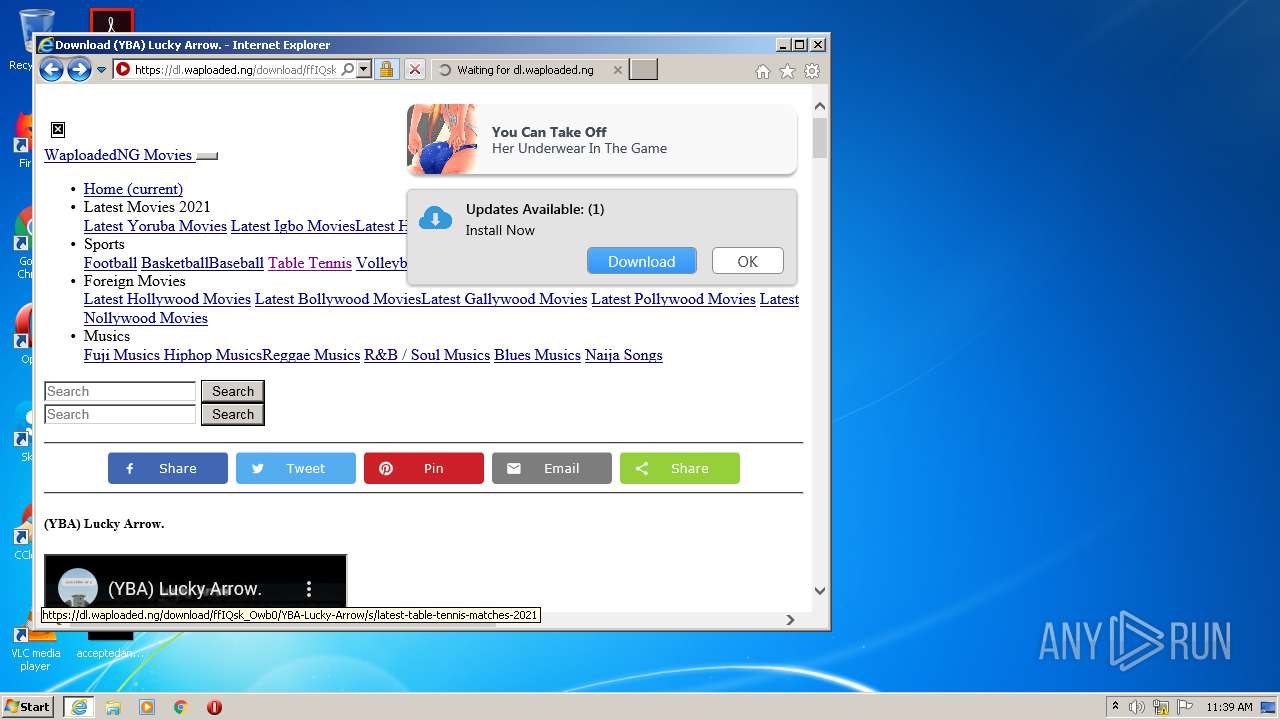Viewport: 1280px width, 720px height.
Task: Open media player taskbar icon
Action: point(147,707)
